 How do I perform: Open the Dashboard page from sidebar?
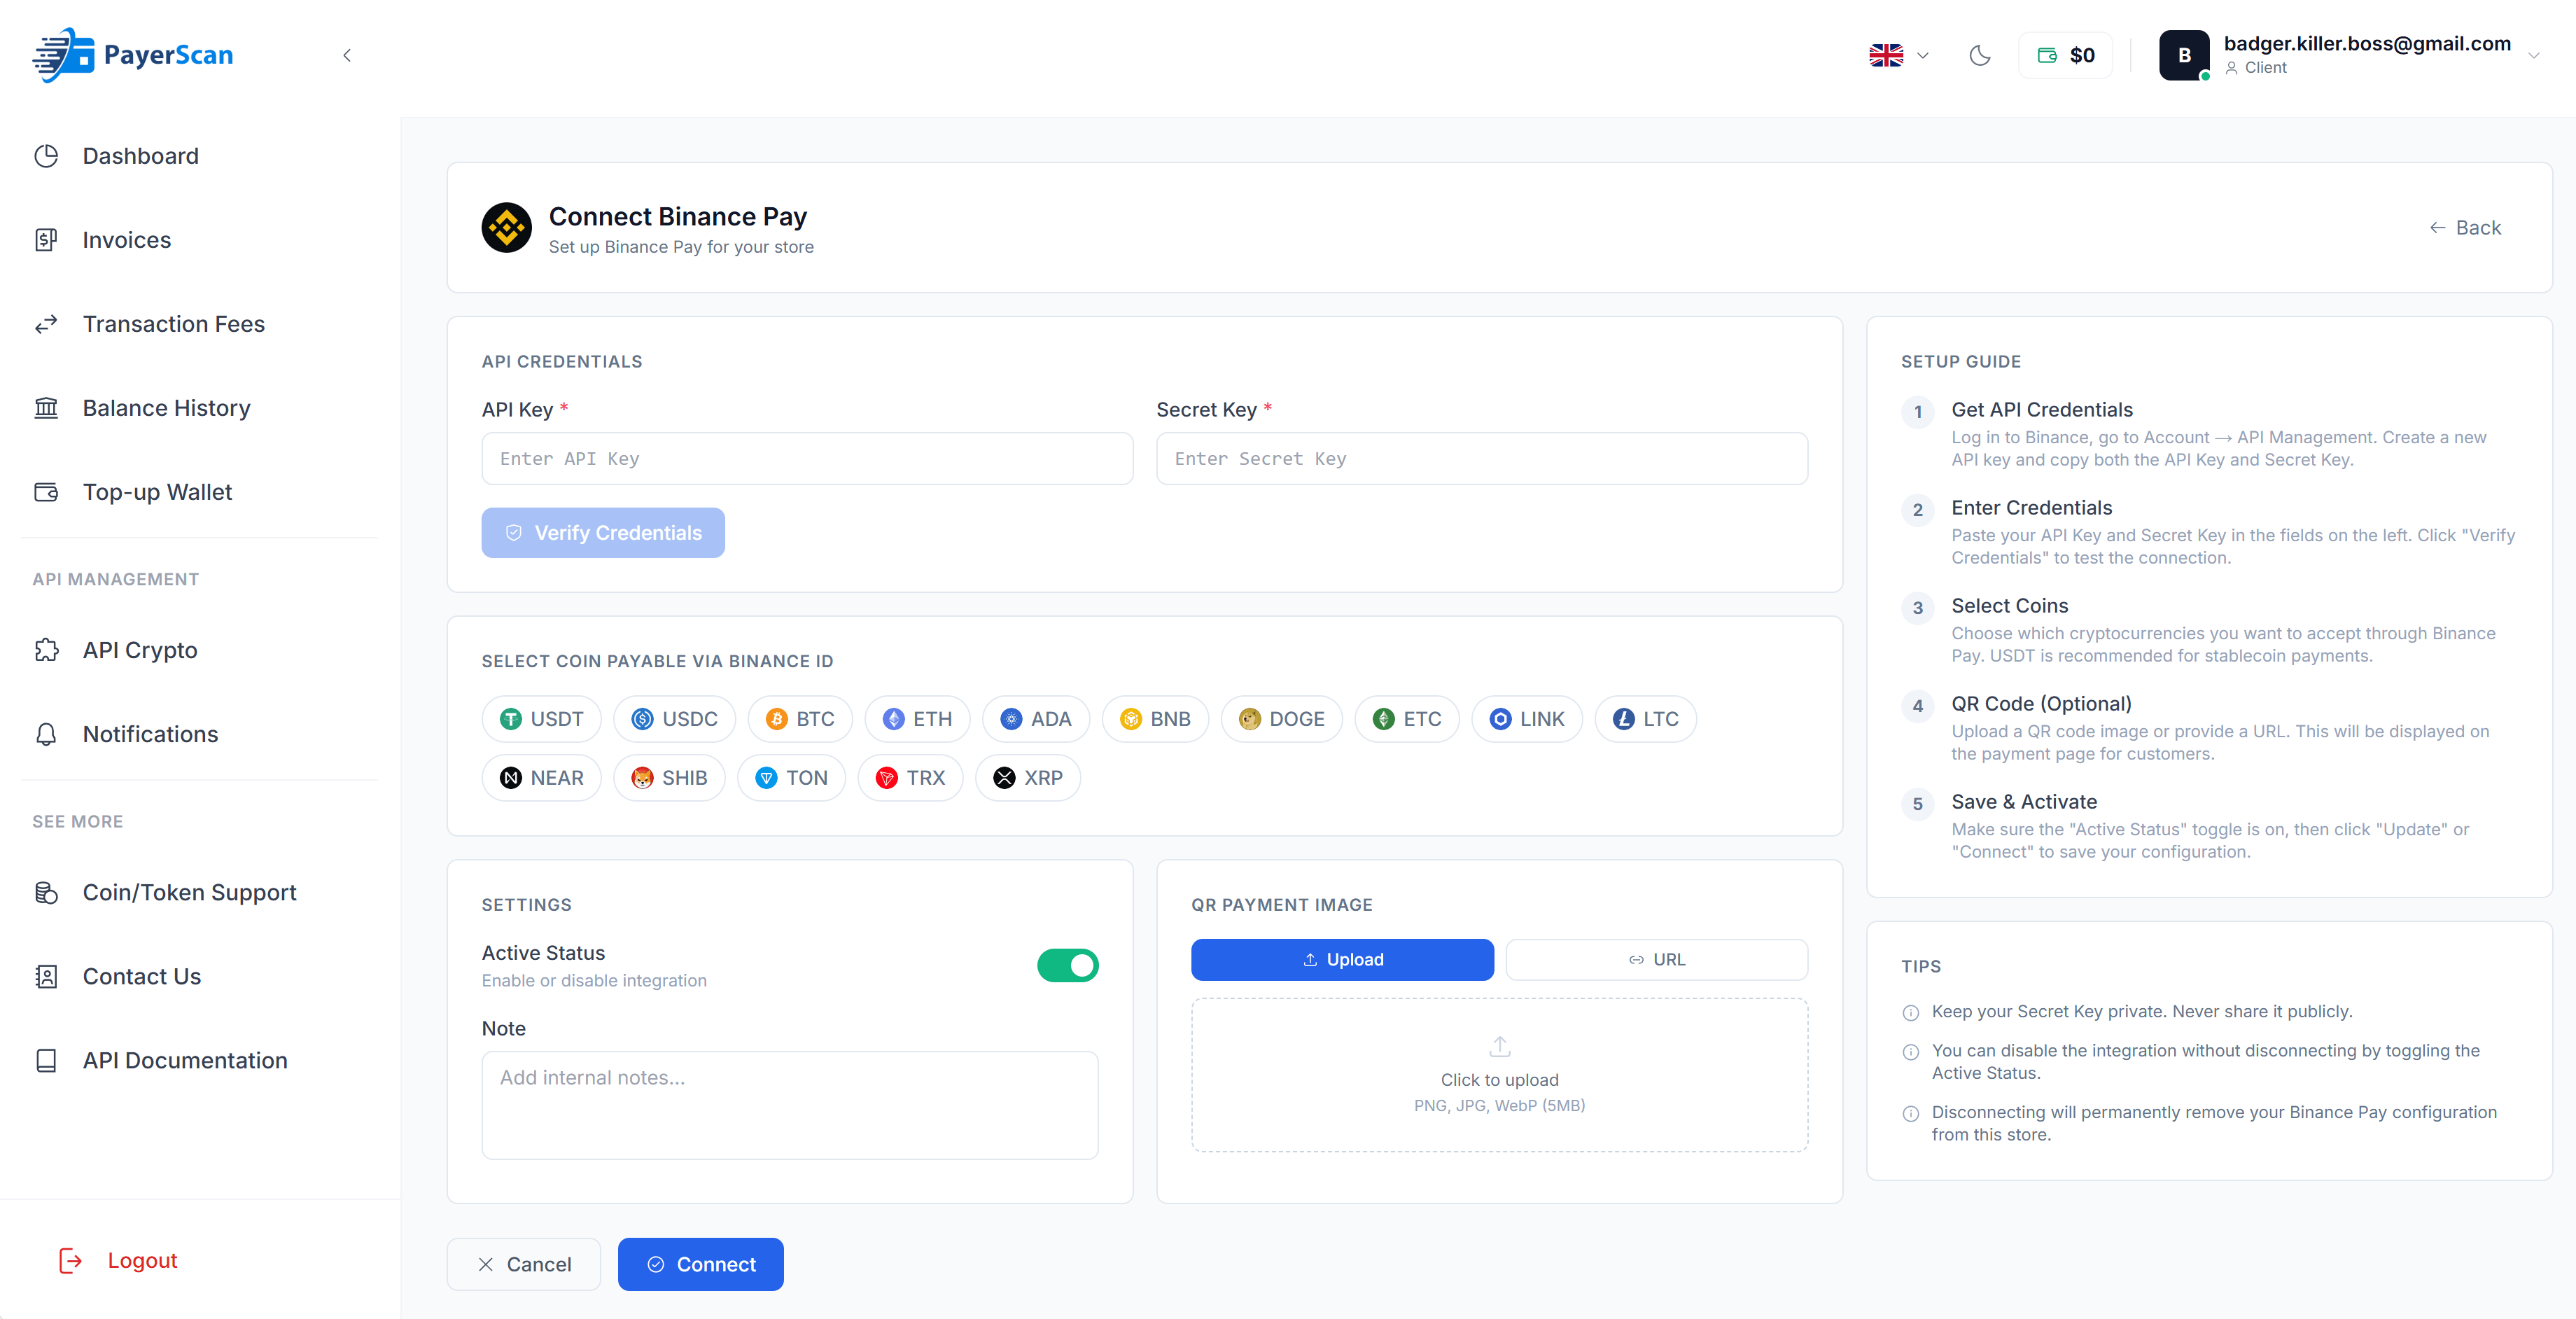tap(139, 156)
